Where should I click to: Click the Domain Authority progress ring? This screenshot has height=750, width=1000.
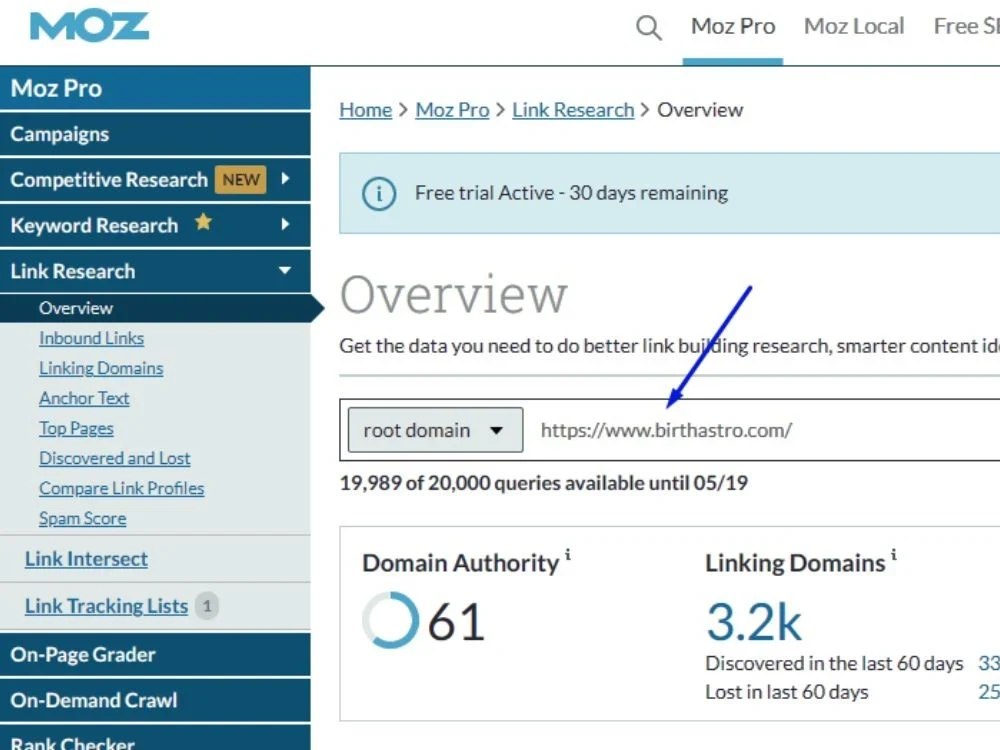click(x=390, y=620)
